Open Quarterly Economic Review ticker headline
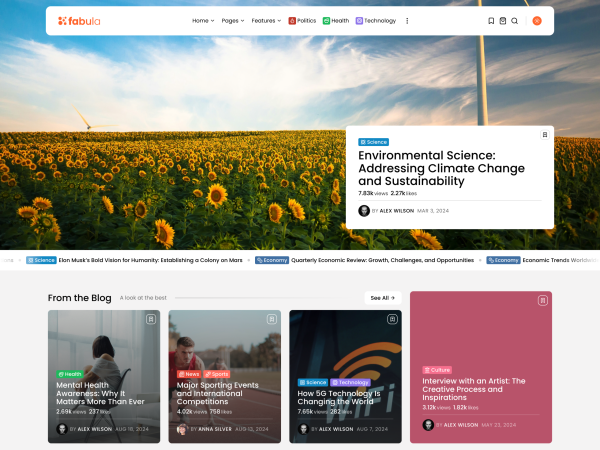The image size is (600, 450). [x=382, y=260]
